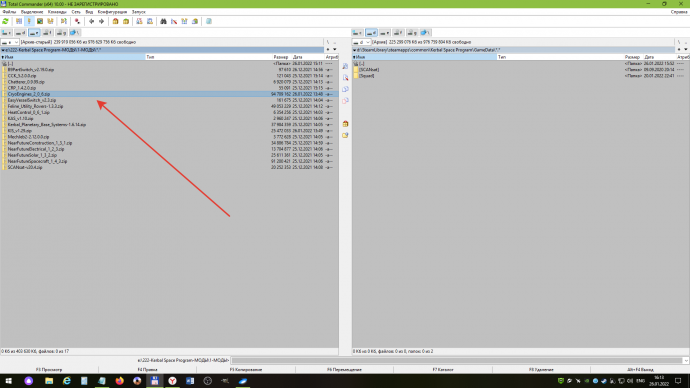690x388 pixels.
Task: Click F3 Просмотр button
Action: click(49, 370)
